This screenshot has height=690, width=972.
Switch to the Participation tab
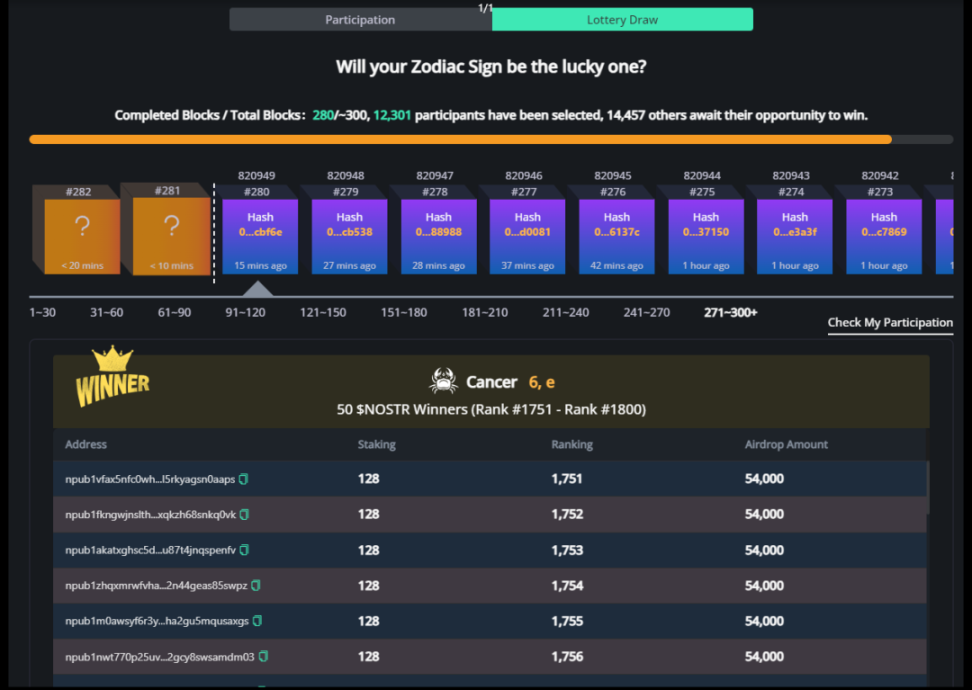[360, 20]
